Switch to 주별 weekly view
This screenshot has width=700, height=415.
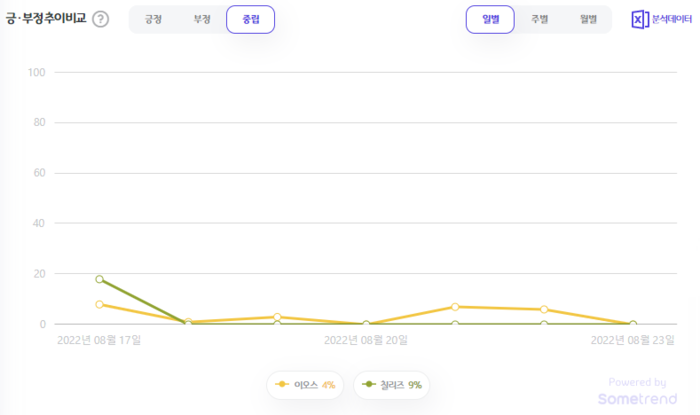tap(539, 19)
